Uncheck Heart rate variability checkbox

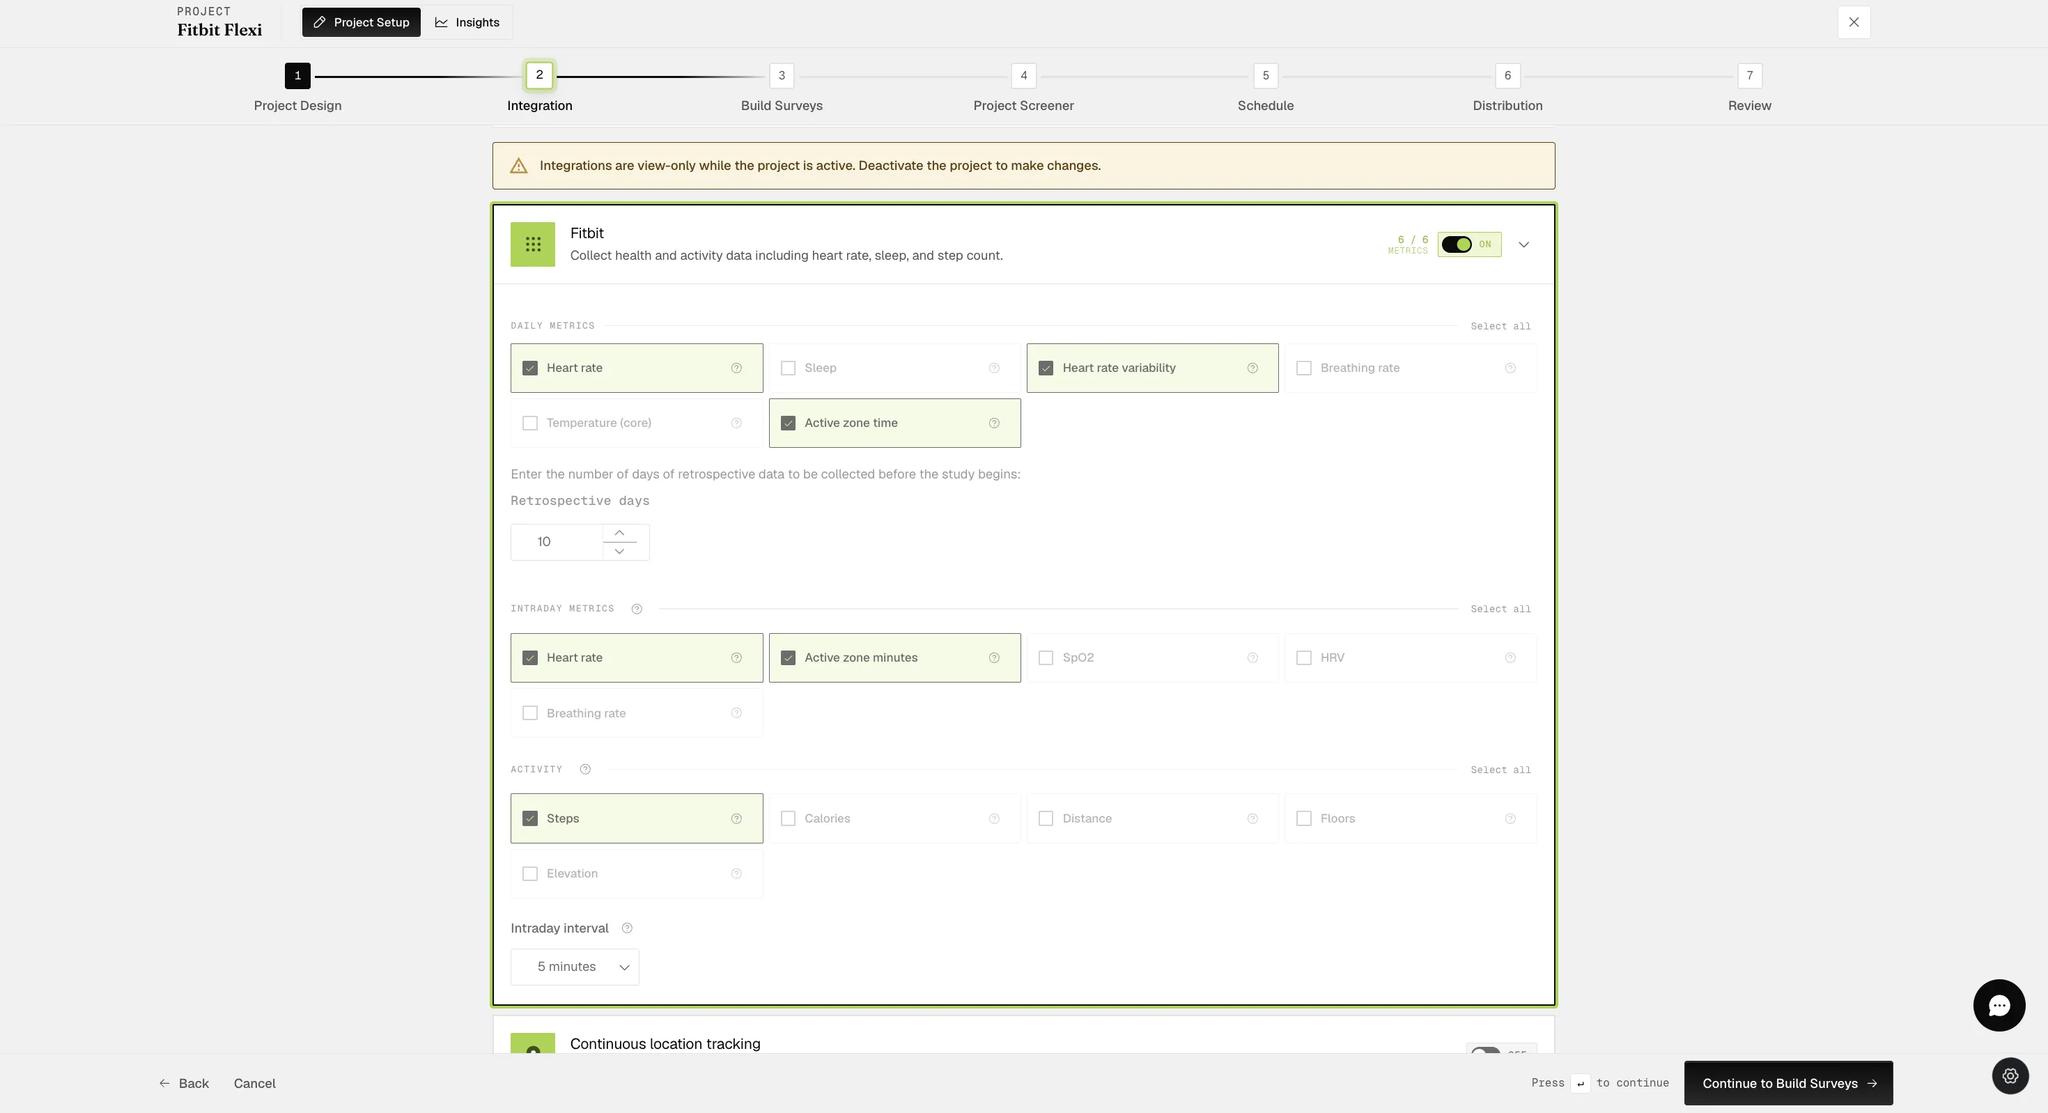coord(1046,368)
